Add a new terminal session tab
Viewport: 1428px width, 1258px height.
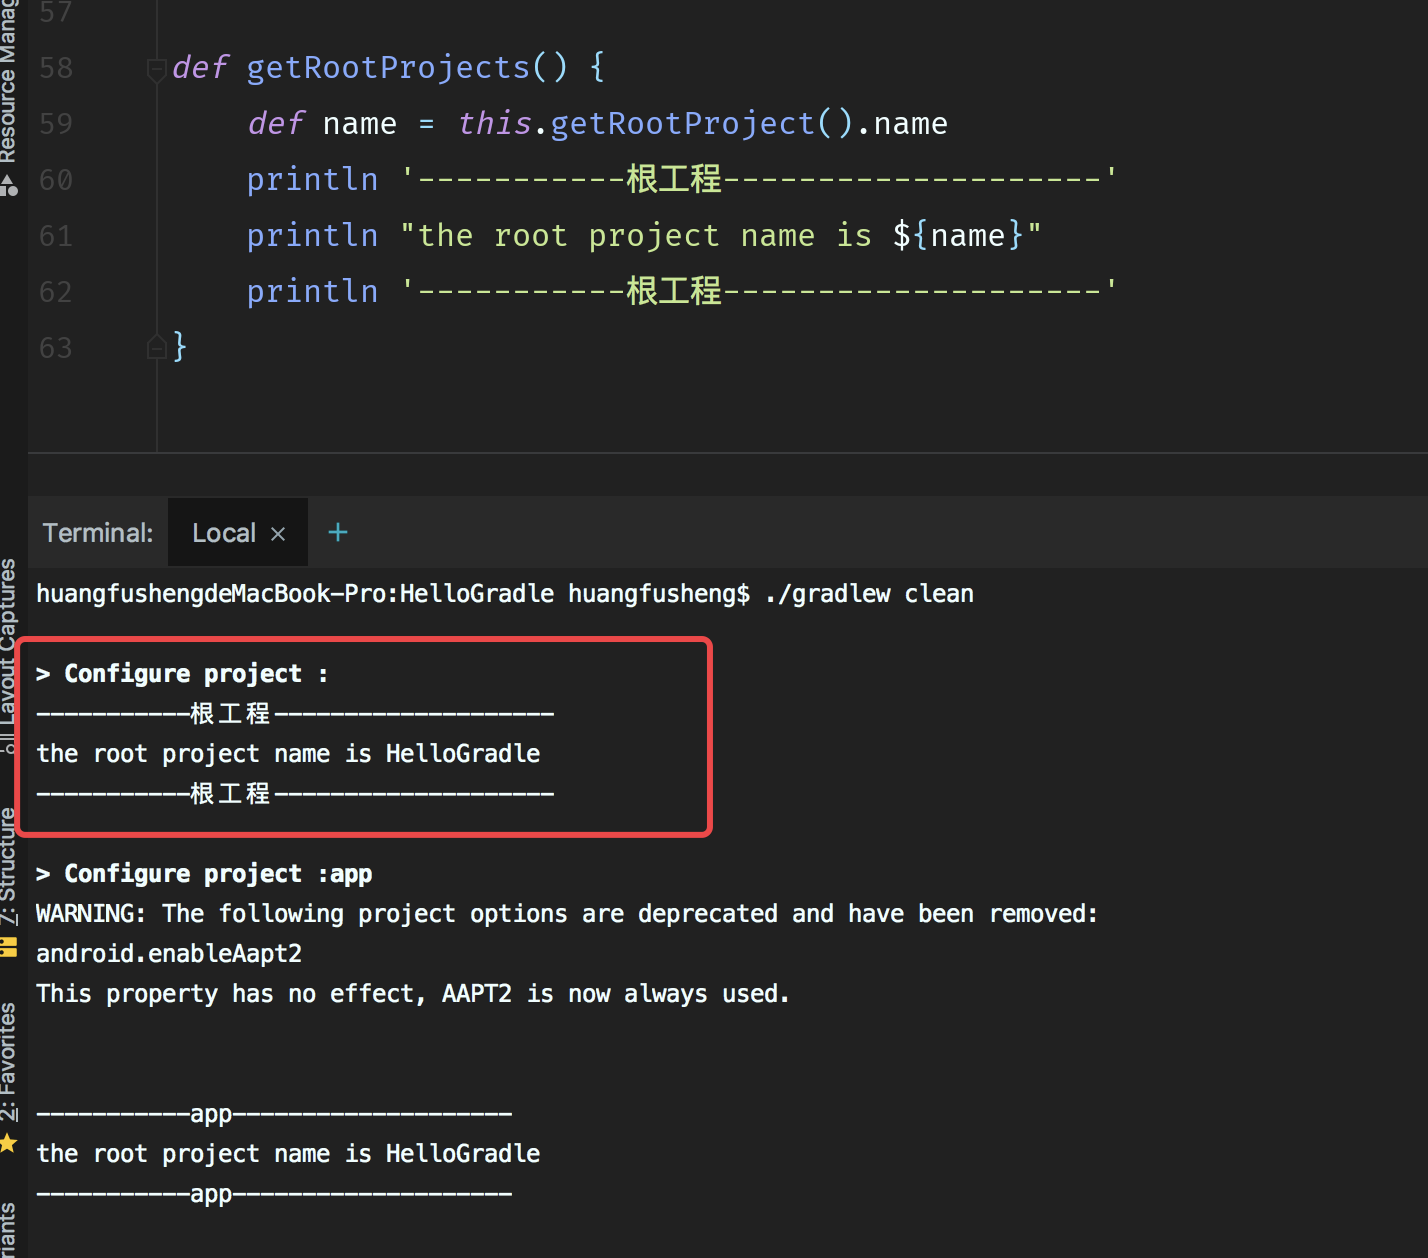point(338,532)
